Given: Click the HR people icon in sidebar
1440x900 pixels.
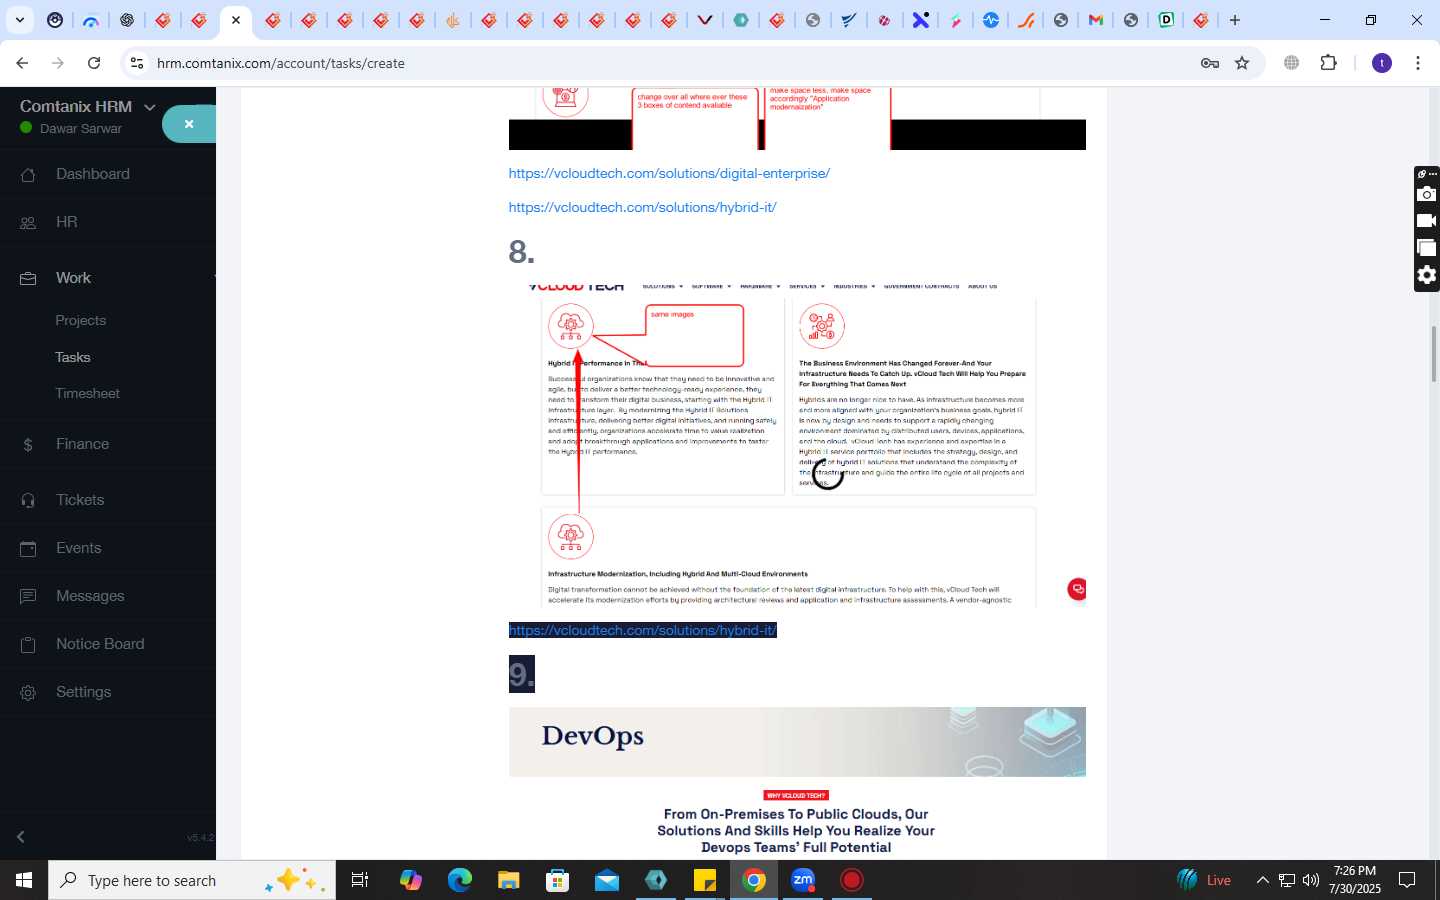Looking at the screenshot, I should pos(28,223).
